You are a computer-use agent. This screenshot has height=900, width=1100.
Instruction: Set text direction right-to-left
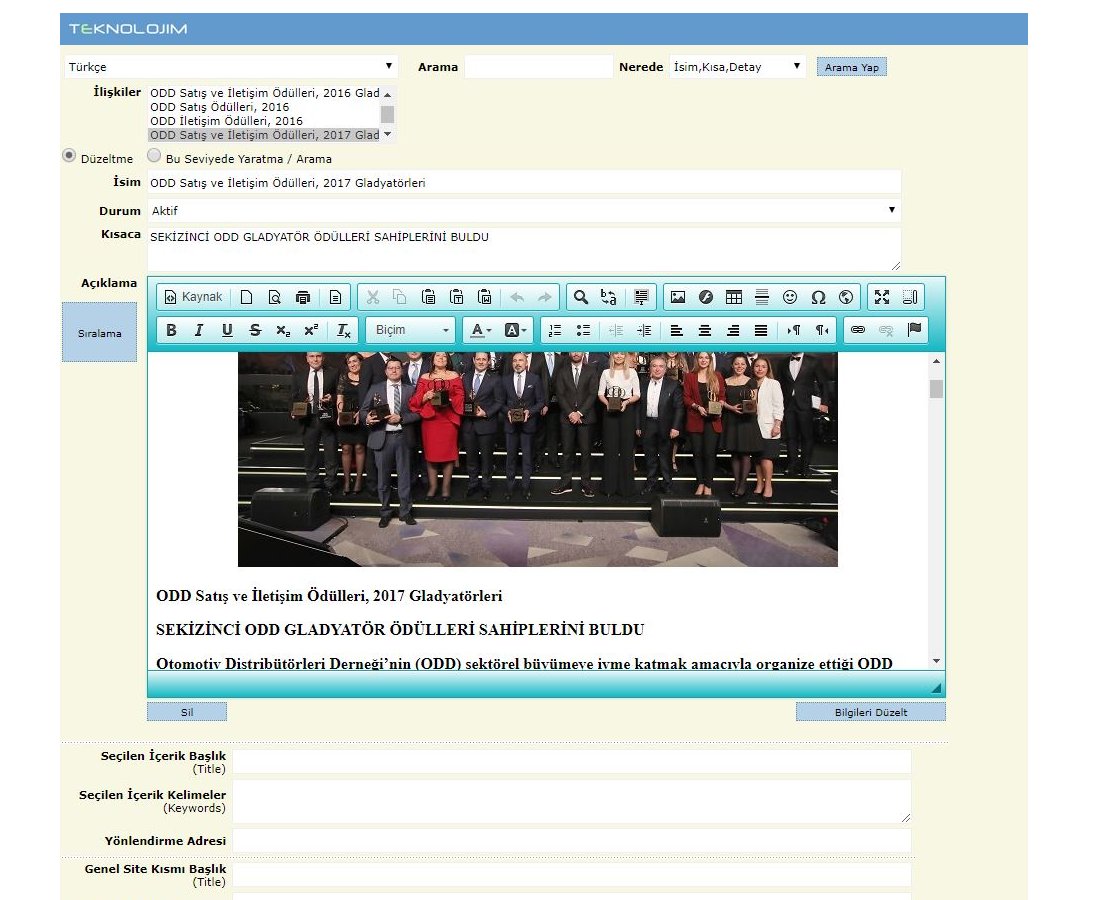(x=821, y=330)
